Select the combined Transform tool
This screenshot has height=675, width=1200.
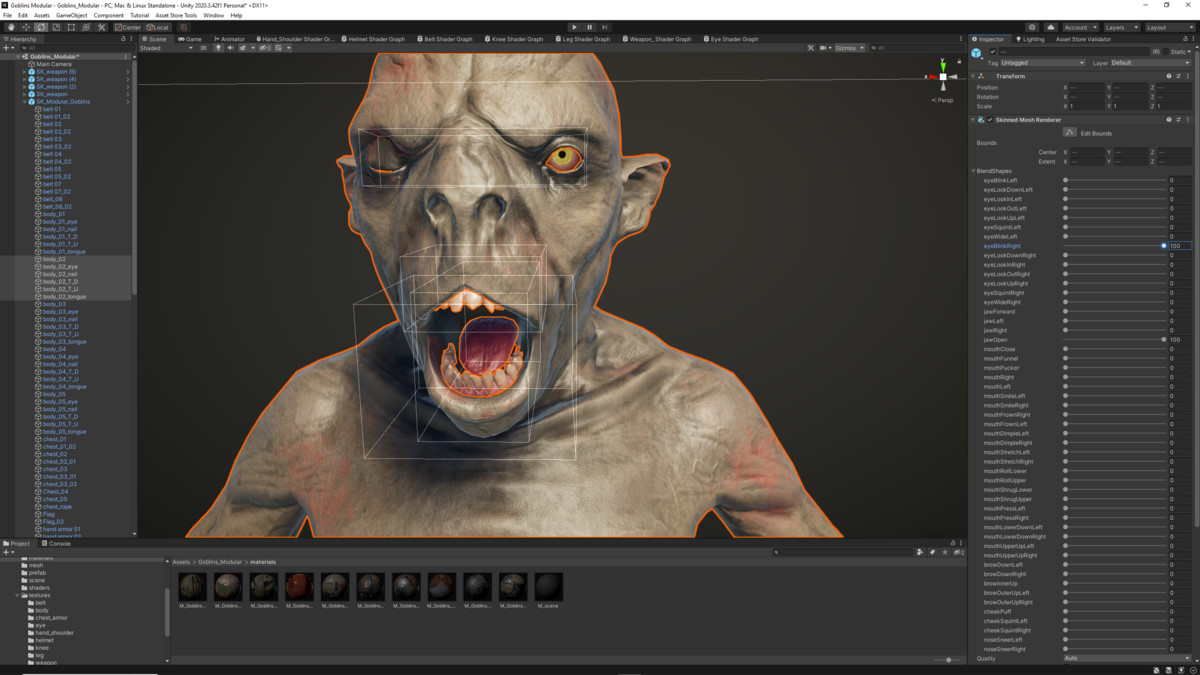click(86, 27)
